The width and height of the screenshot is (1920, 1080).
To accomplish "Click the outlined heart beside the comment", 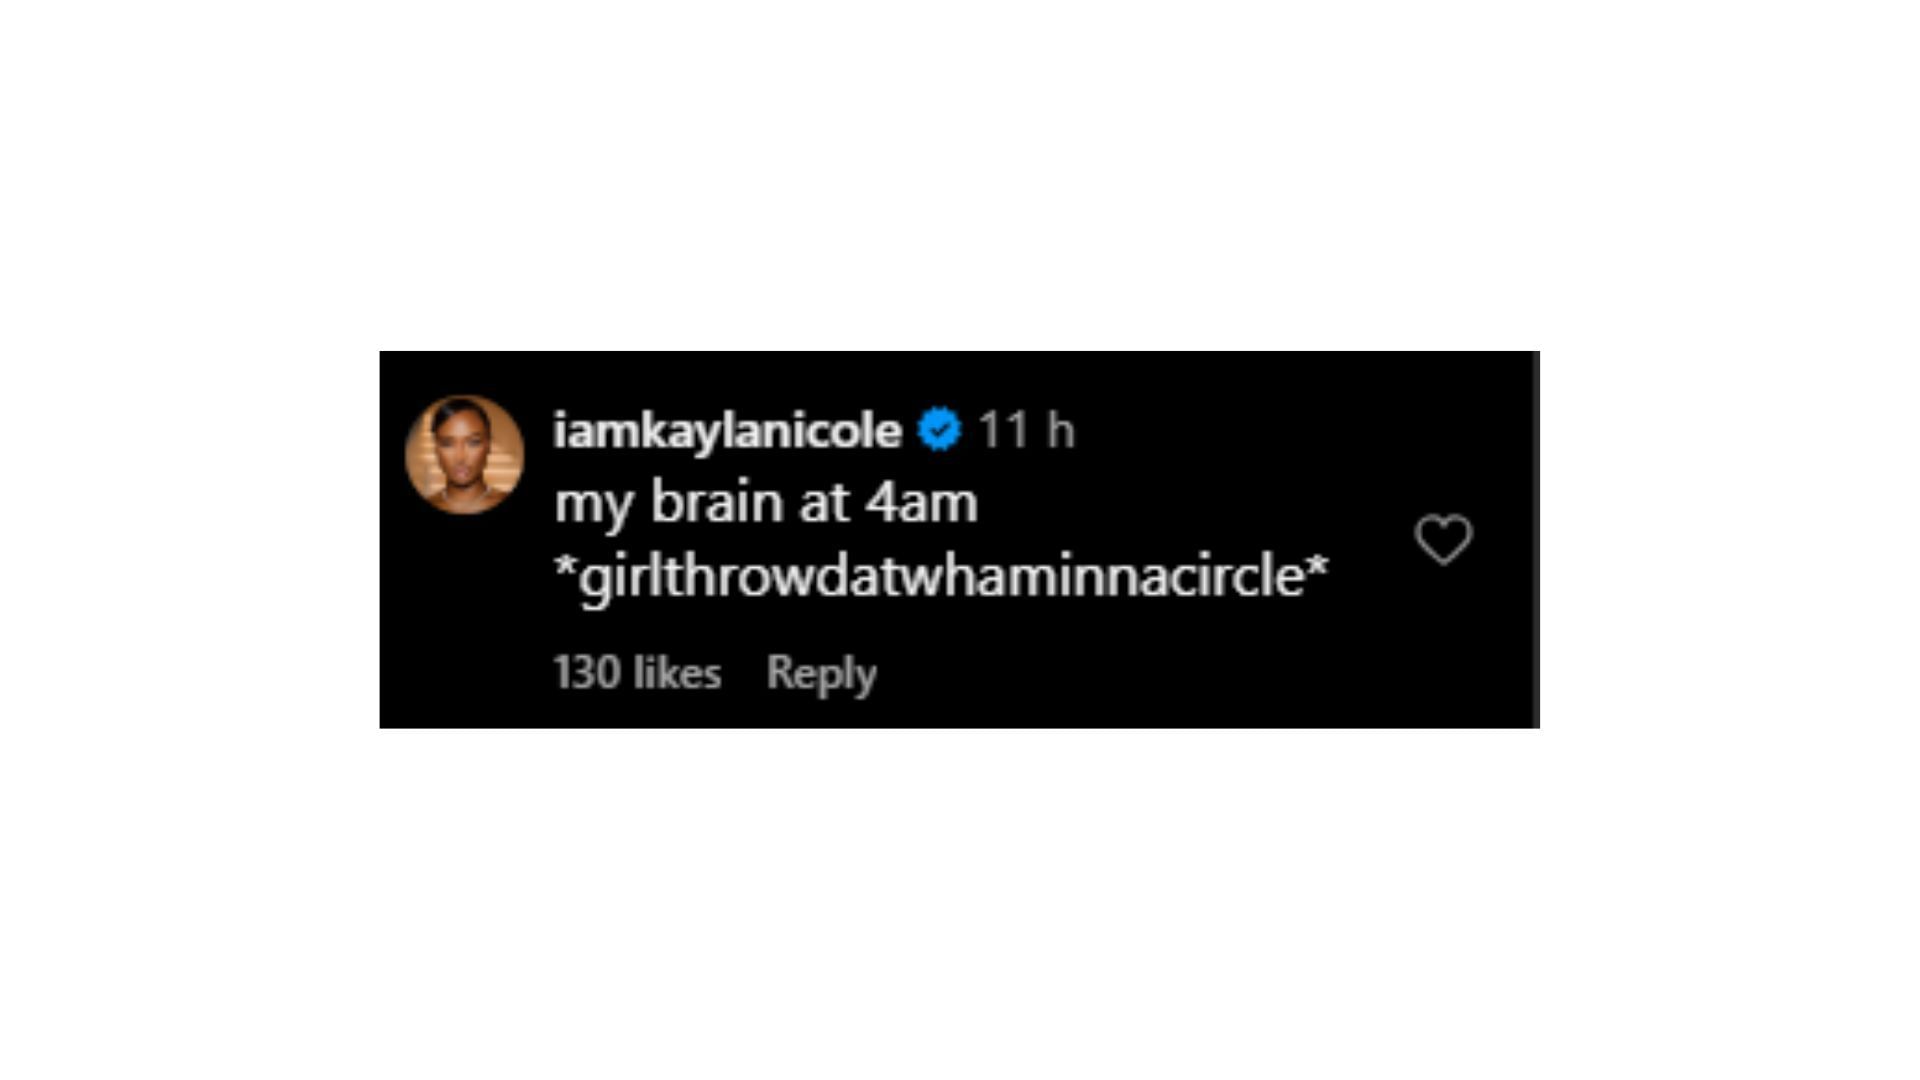I will [x=1443, y=540].
